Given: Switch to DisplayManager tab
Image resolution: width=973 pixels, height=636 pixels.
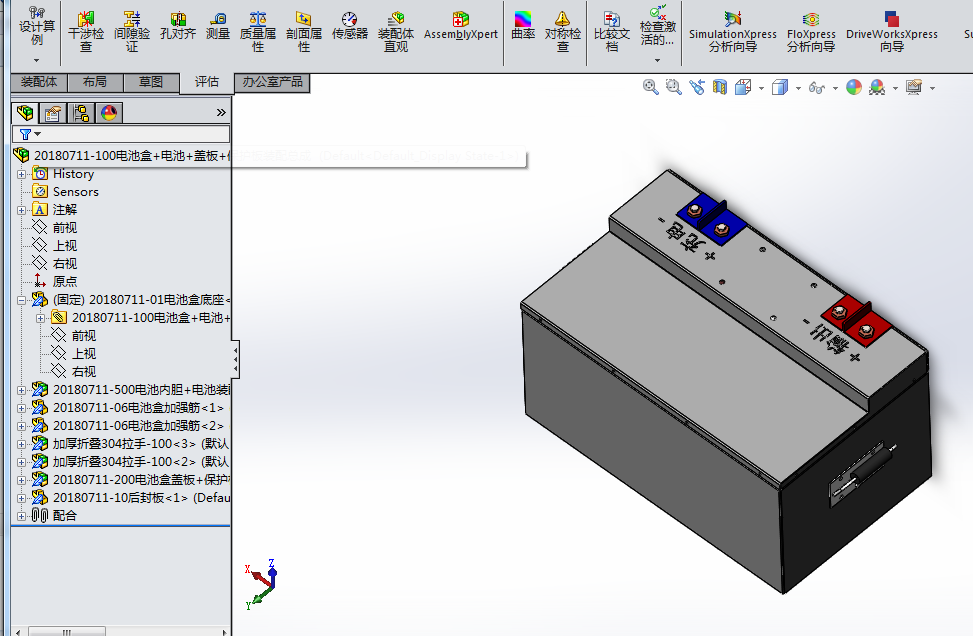Looking at the screenshot, I should [x=109, y=112].
